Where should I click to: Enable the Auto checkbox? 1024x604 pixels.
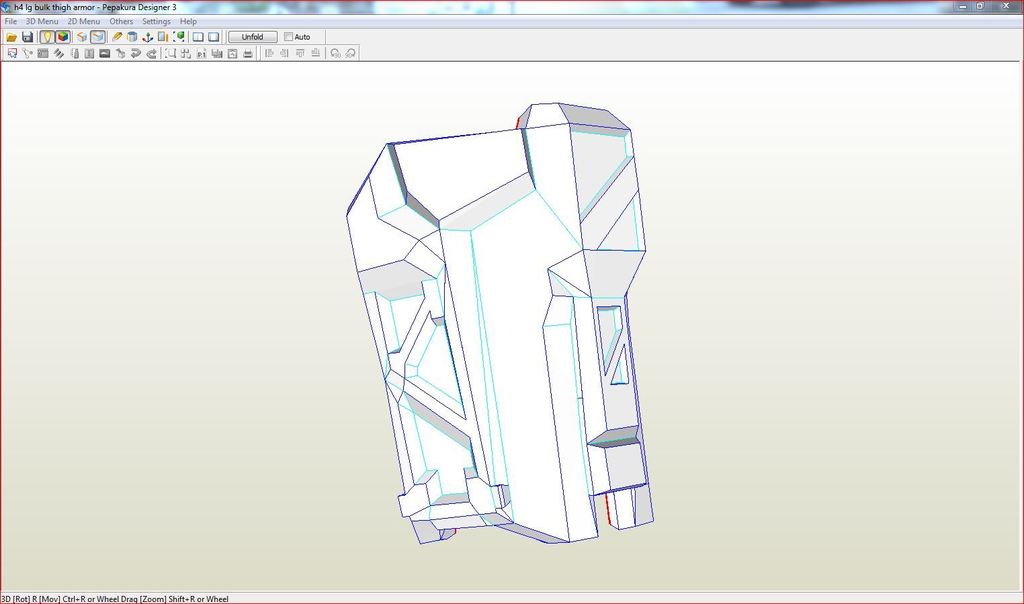point(289,37)
